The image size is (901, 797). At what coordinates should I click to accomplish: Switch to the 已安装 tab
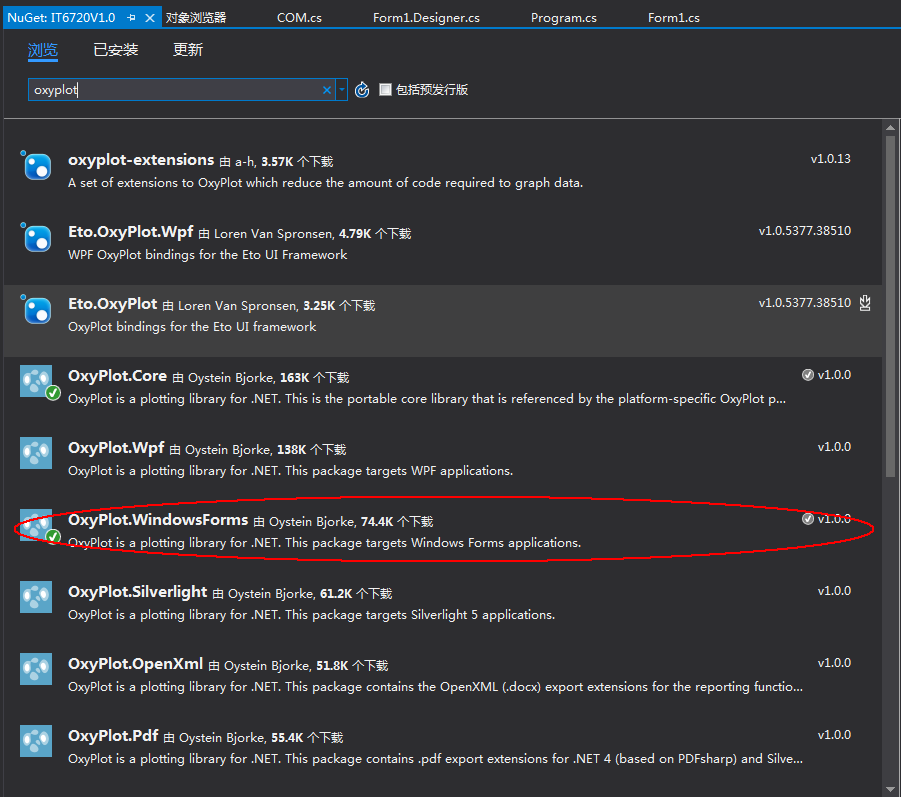point(115,50)
